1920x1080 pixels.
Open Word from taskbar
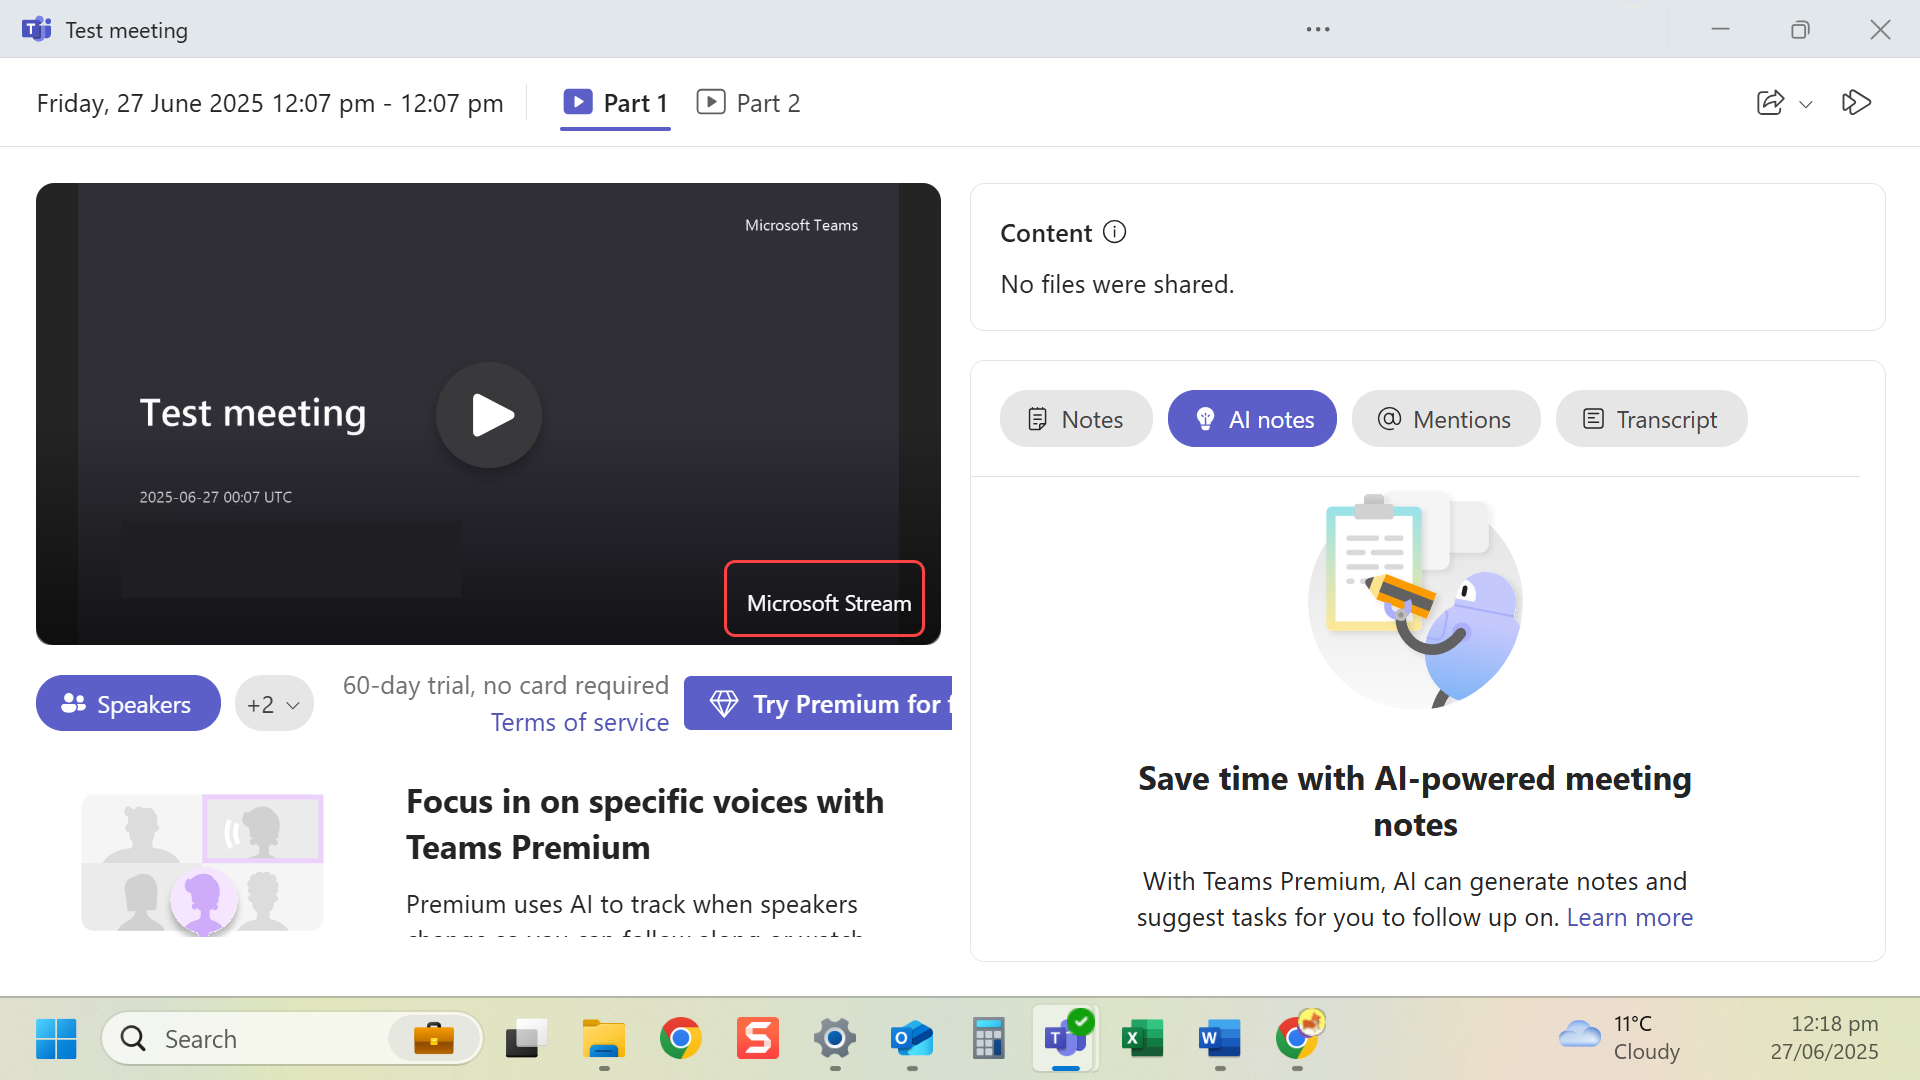pyautogui.click(x=1220, y=1039)
